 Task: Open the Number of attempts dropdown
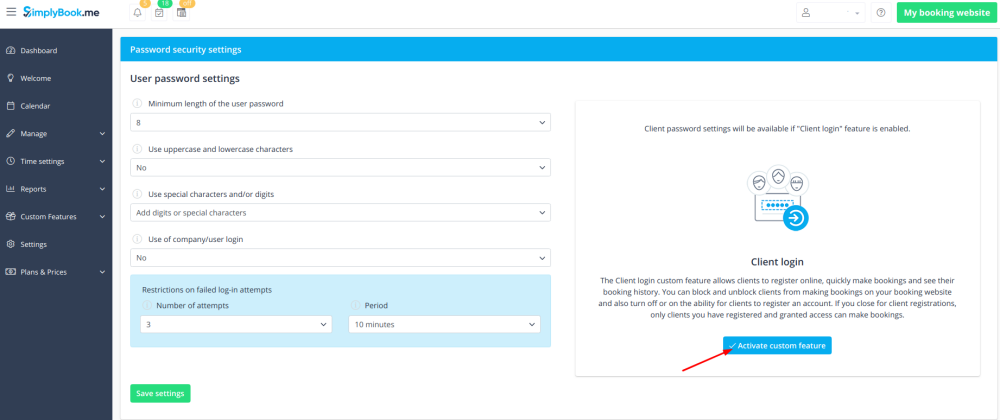236,324
